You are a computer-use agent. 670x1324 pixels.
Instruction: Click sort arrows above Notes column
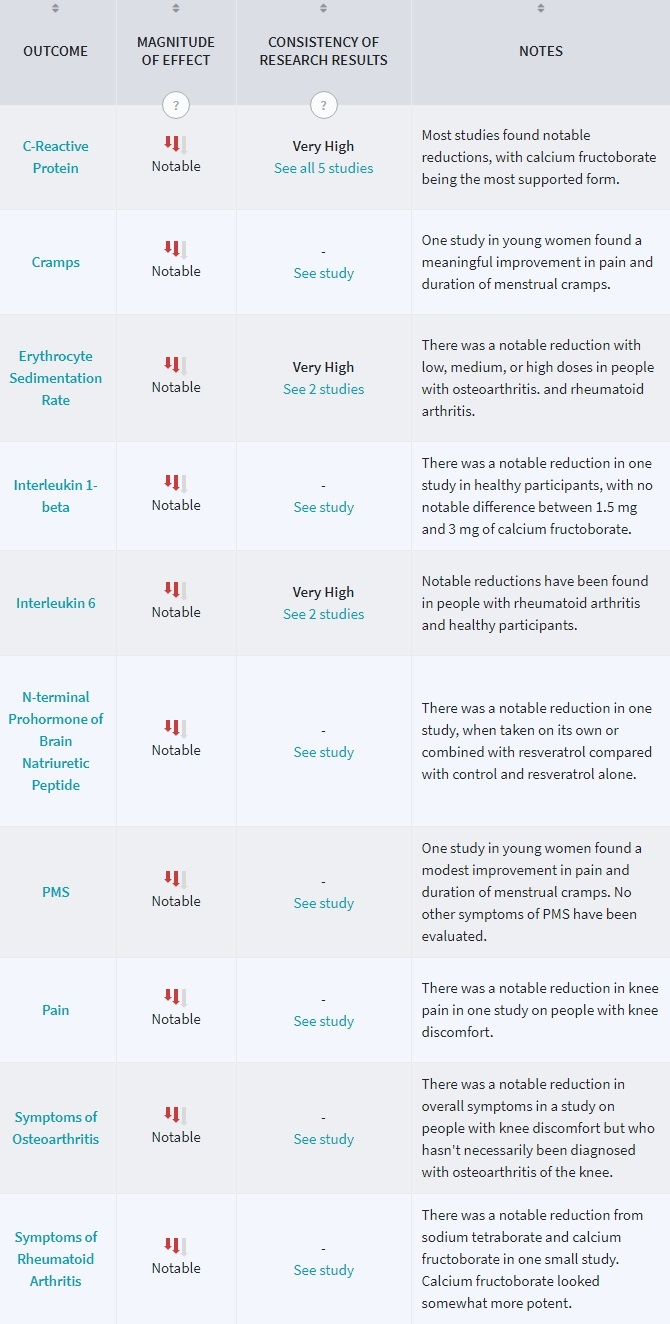tap(541, 8)
